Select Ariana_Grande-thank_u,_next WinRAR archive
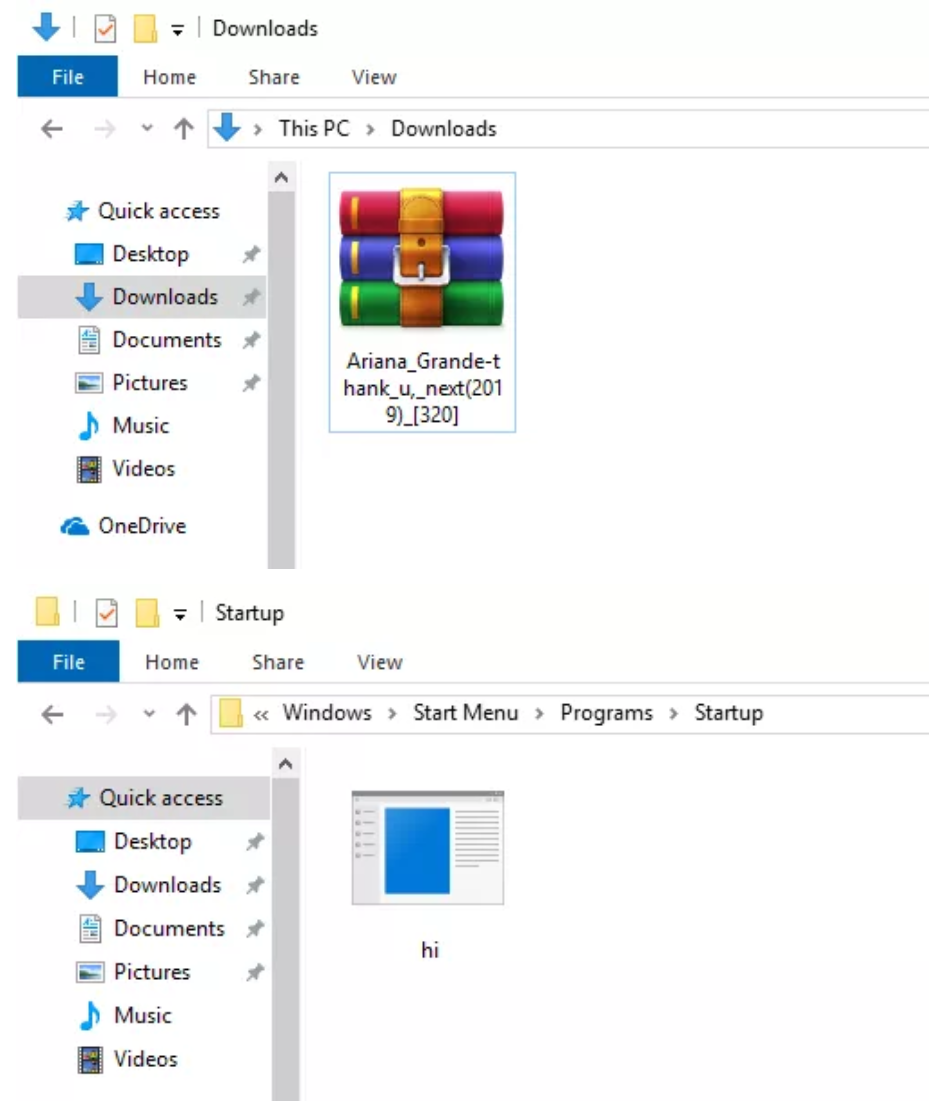This screenshot has width=931, height=1104. [422, 302]
